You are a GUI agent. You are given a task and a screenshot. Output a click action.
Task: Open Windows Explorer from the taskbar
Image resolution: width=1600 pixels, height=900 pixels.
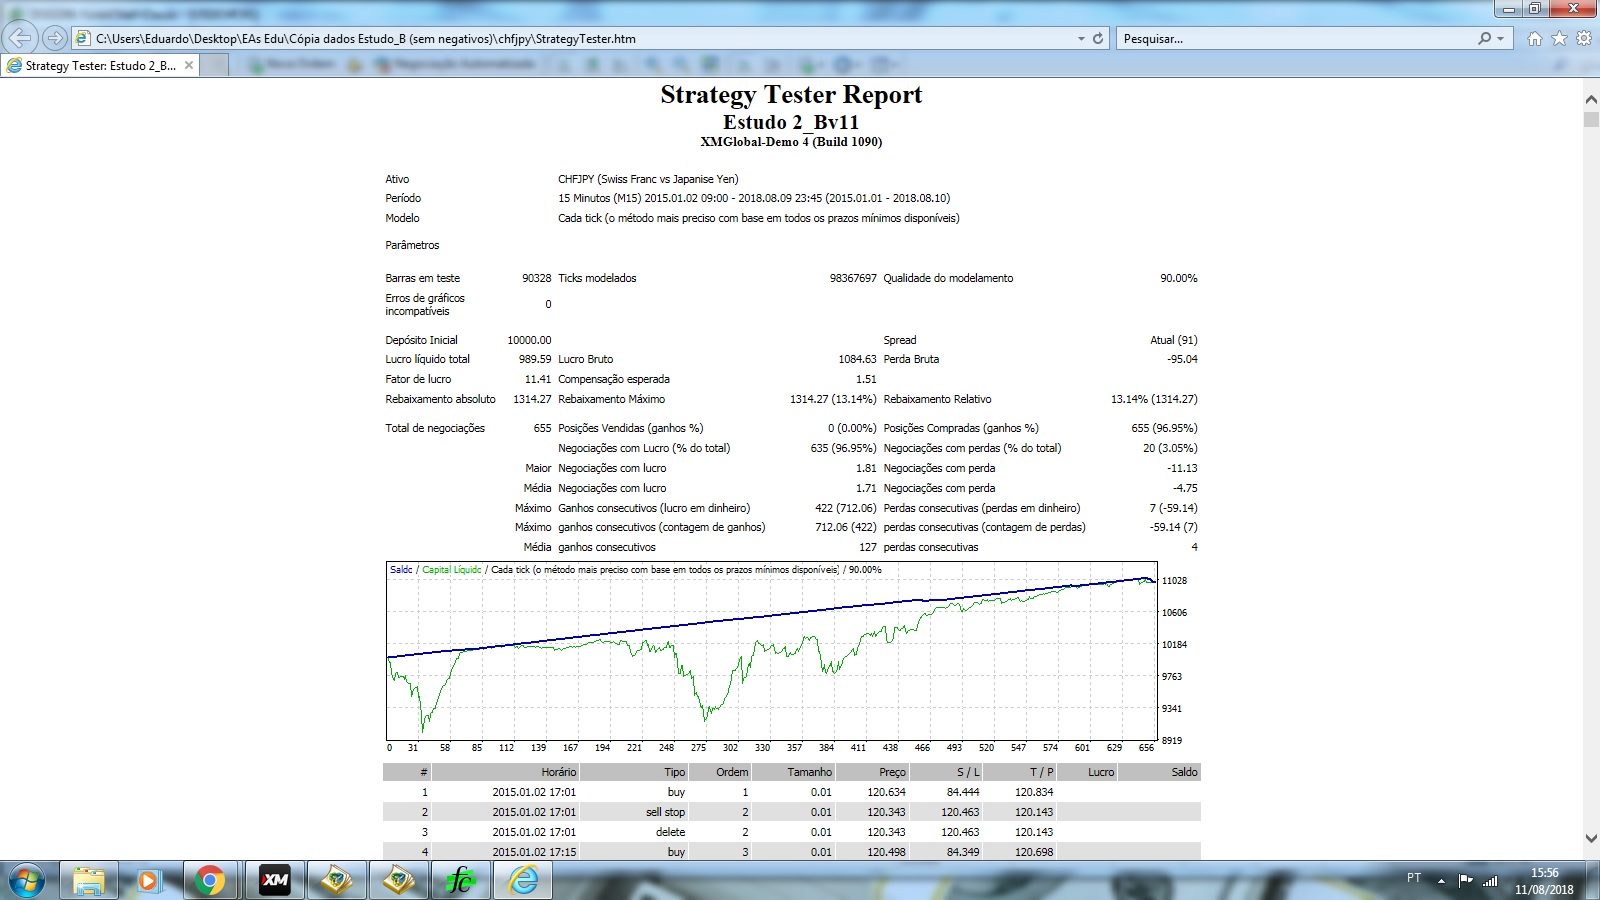[89, 880]
